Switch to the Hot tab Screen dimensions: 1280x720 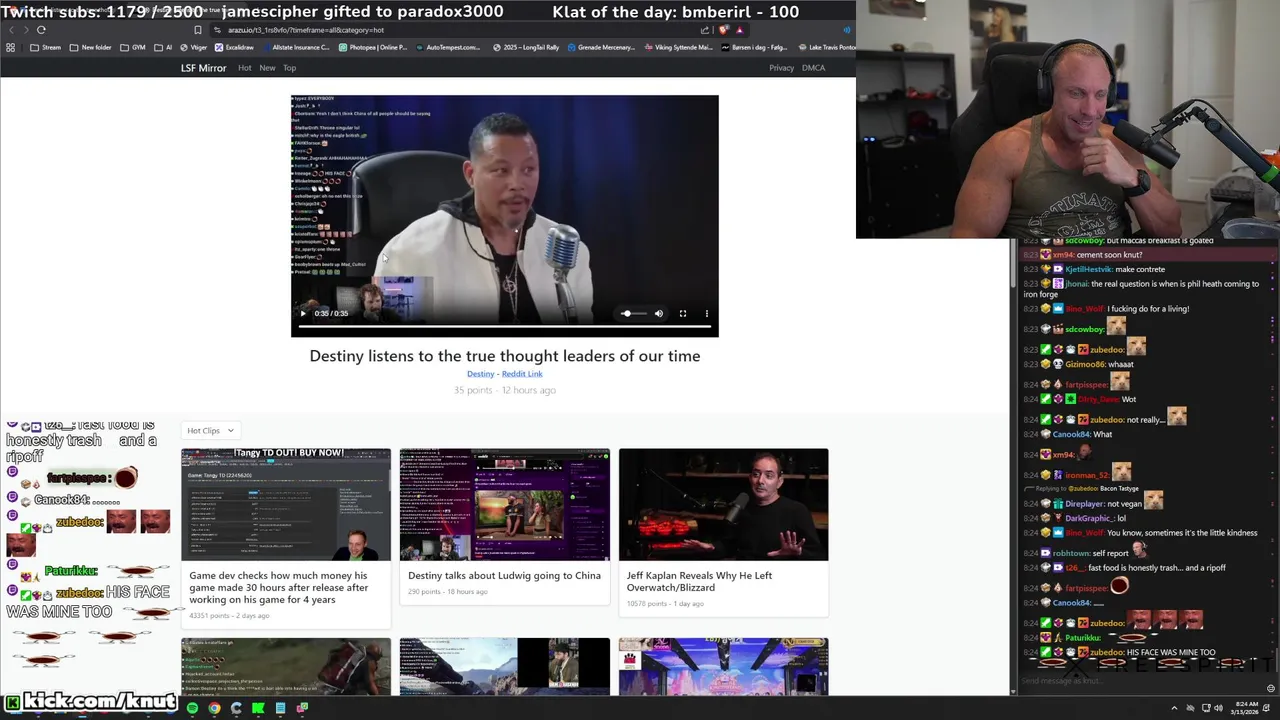[244, 68]
